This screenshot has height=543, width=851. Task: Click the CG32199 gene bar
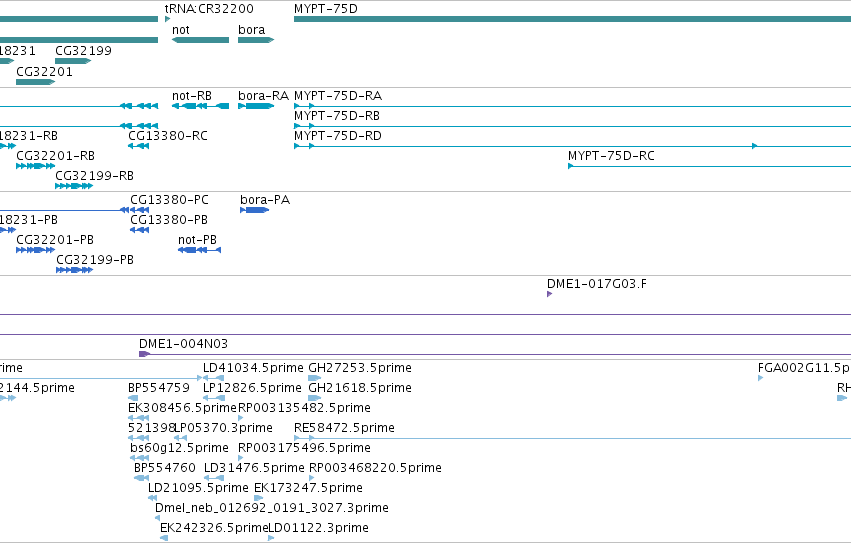click(x=73, y=61)
